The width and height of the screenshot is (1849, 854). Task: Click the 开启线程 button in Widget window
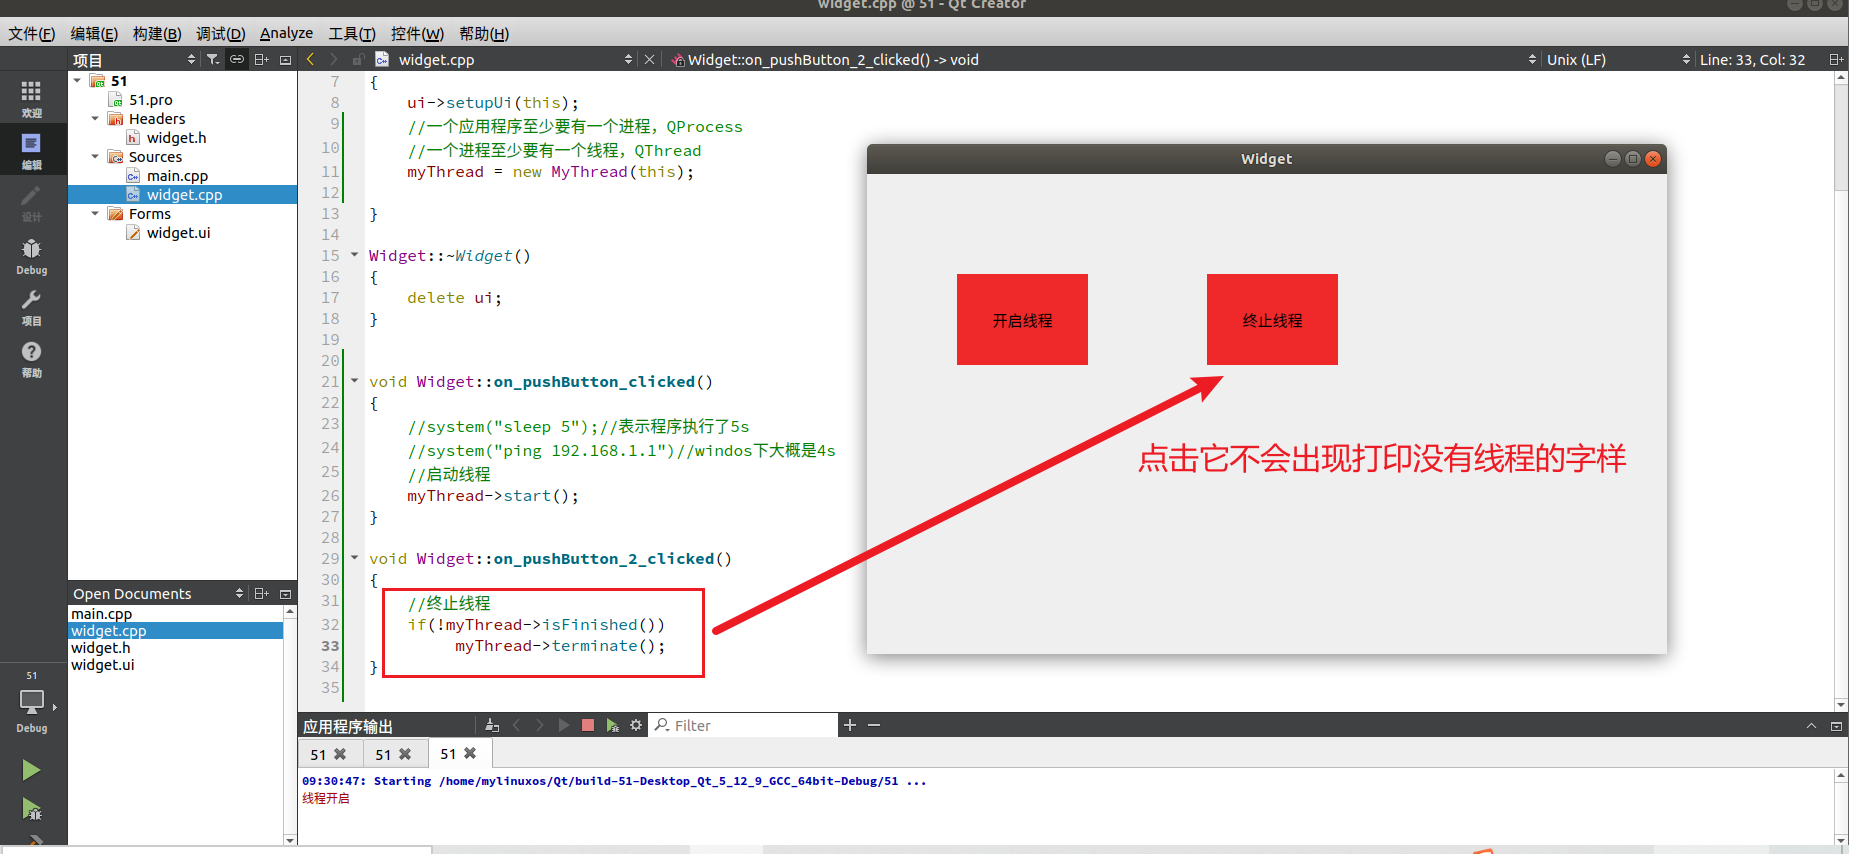pyautogui.click(x=1022, y=320)
